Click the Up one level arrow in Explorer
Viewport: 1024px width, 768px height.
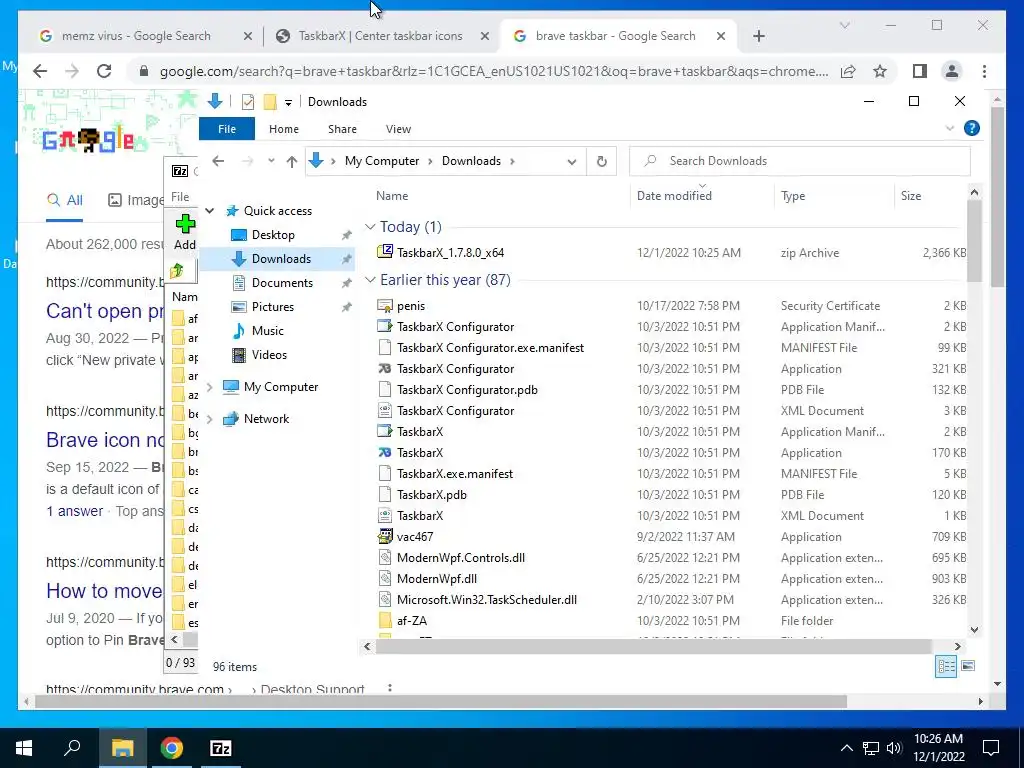click(x=292, y=161)
